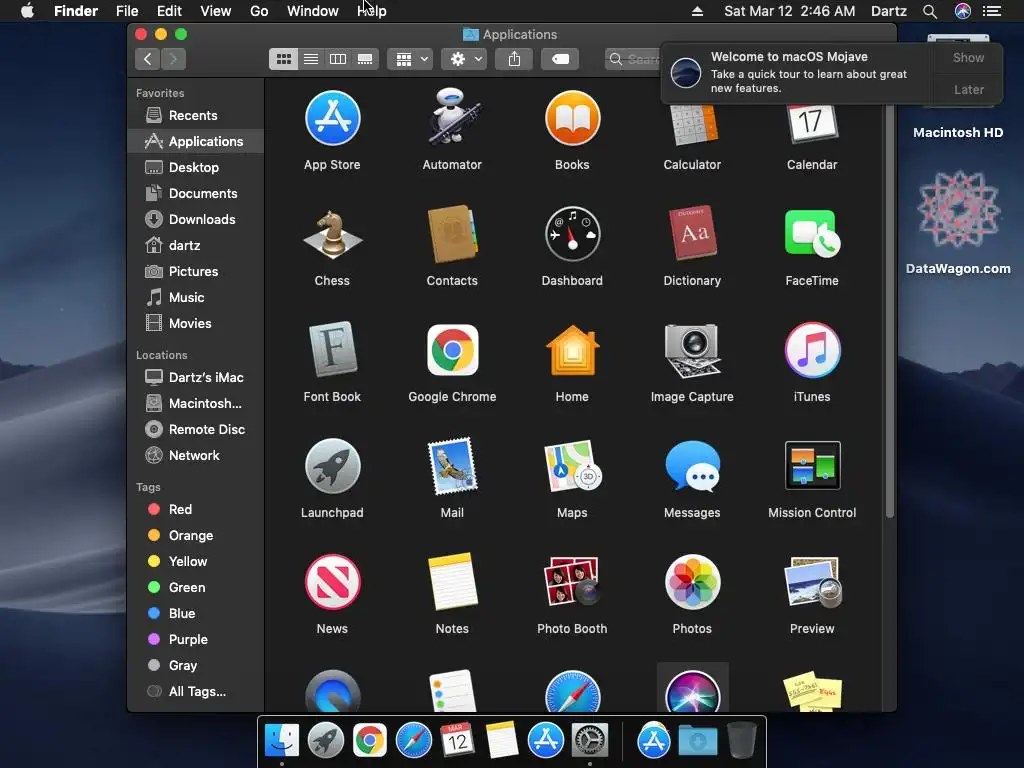
Task: Open the Action gear dropdown menu
Action: pyautogui.click(x=464, y=59)
